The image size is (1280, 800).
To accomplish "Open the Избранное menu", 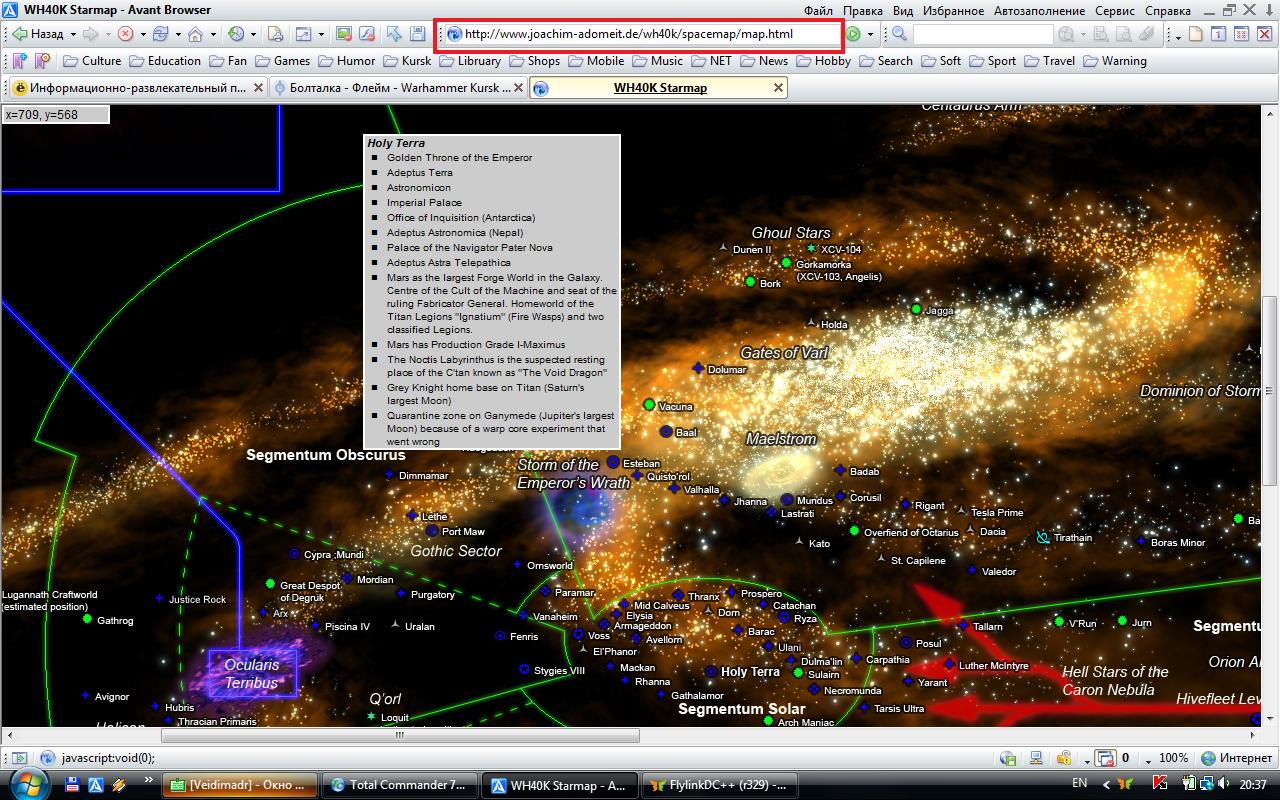I will pyautogui.click(x=954, y=10).
